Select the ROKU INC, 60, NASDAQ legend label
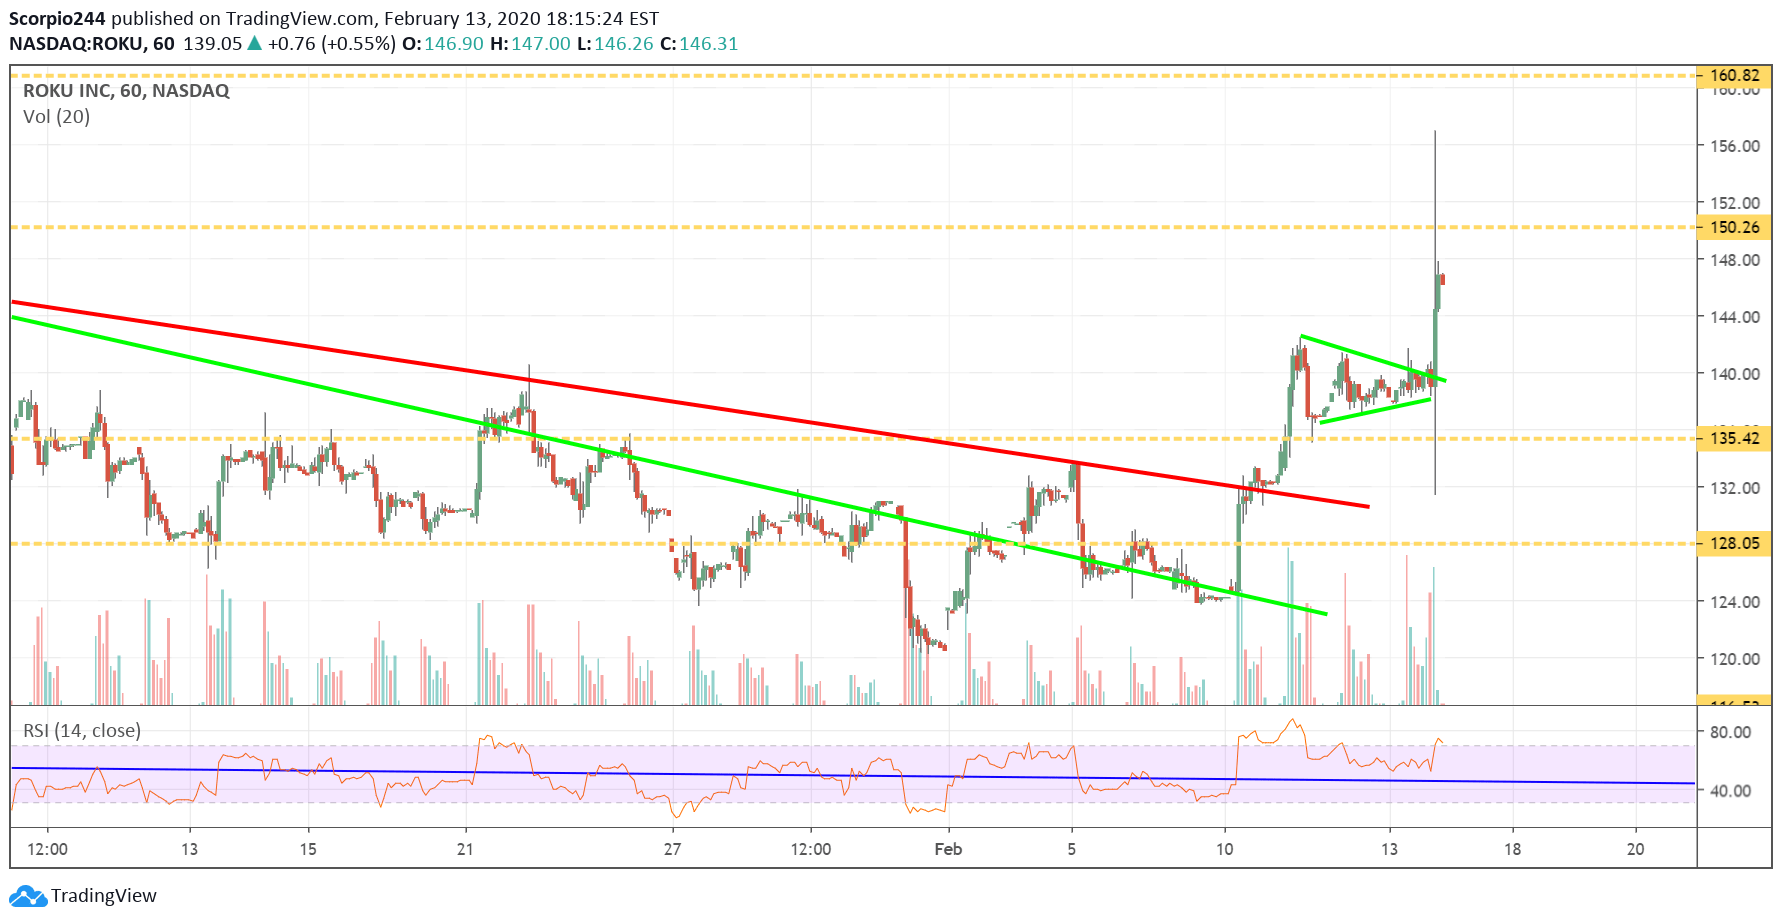 click(126, 91)
